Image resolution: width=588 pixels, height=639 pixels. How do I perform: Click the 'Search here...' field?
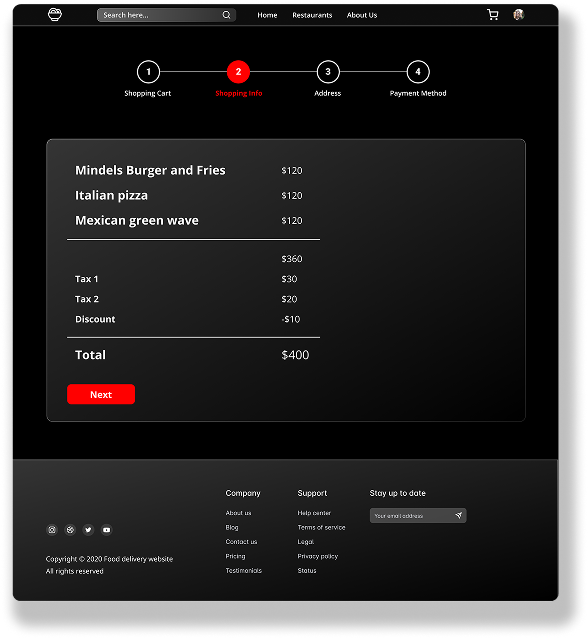[166, 15]
